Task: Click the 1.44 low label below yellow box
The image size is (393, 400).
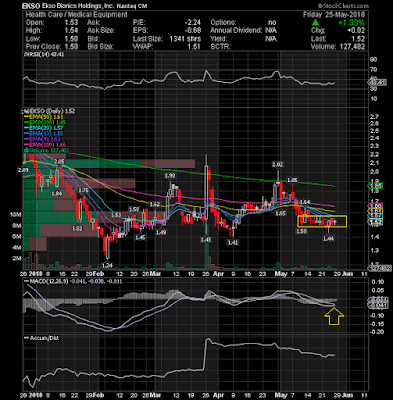Action: [x=329, y=238]
